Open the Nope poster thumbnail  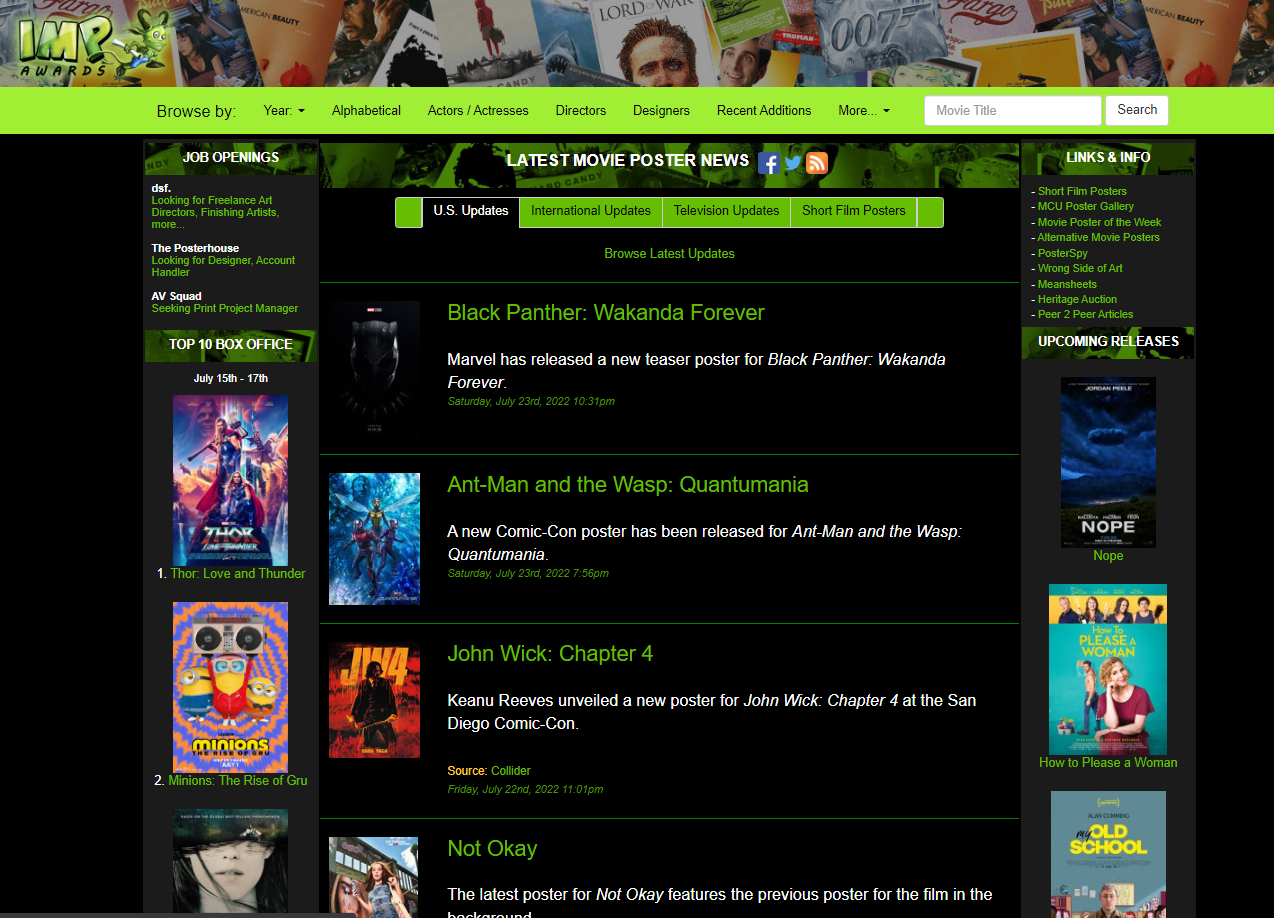click(x=1108, y=462)
